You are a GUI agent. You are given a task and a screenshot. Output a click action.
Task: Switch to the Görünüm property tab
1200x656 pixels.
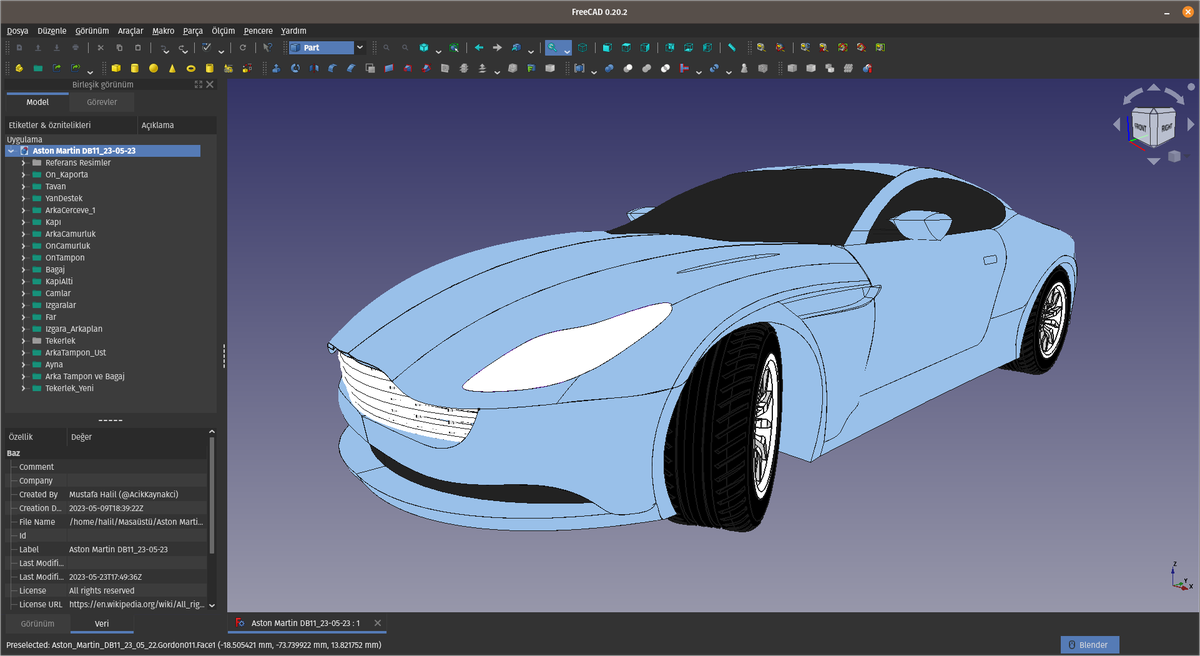(37, 624)
